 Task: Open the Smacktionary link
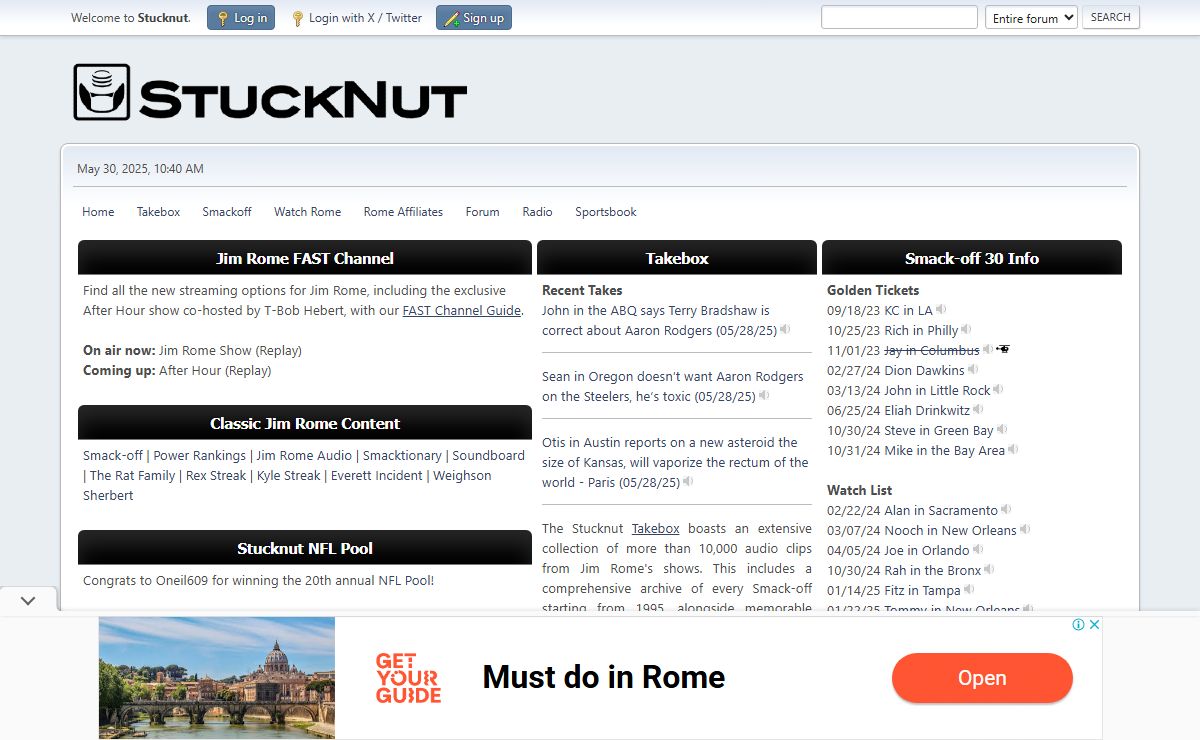pyautogui.click(x=402, y=456)
